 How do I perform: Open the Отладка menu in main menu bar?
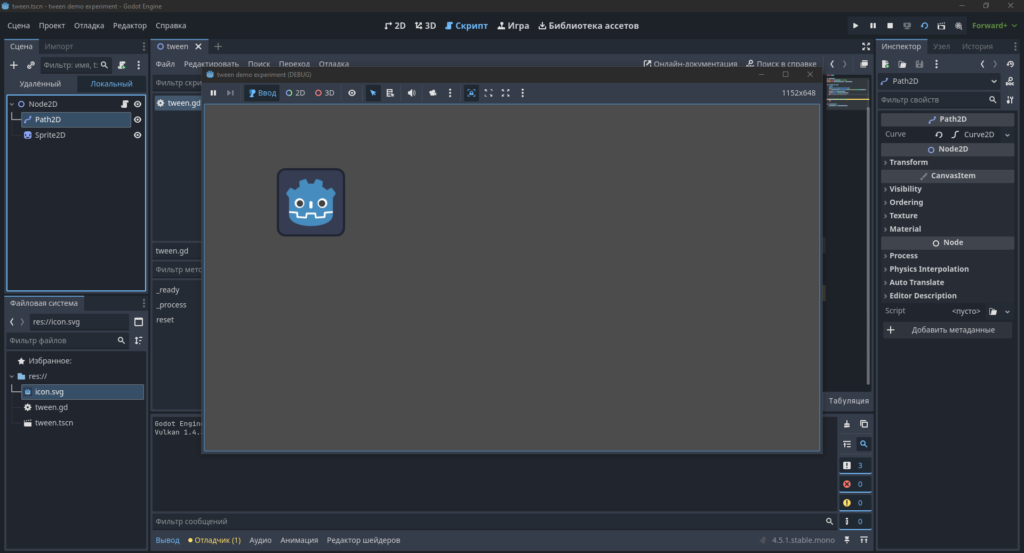[89, 26]
